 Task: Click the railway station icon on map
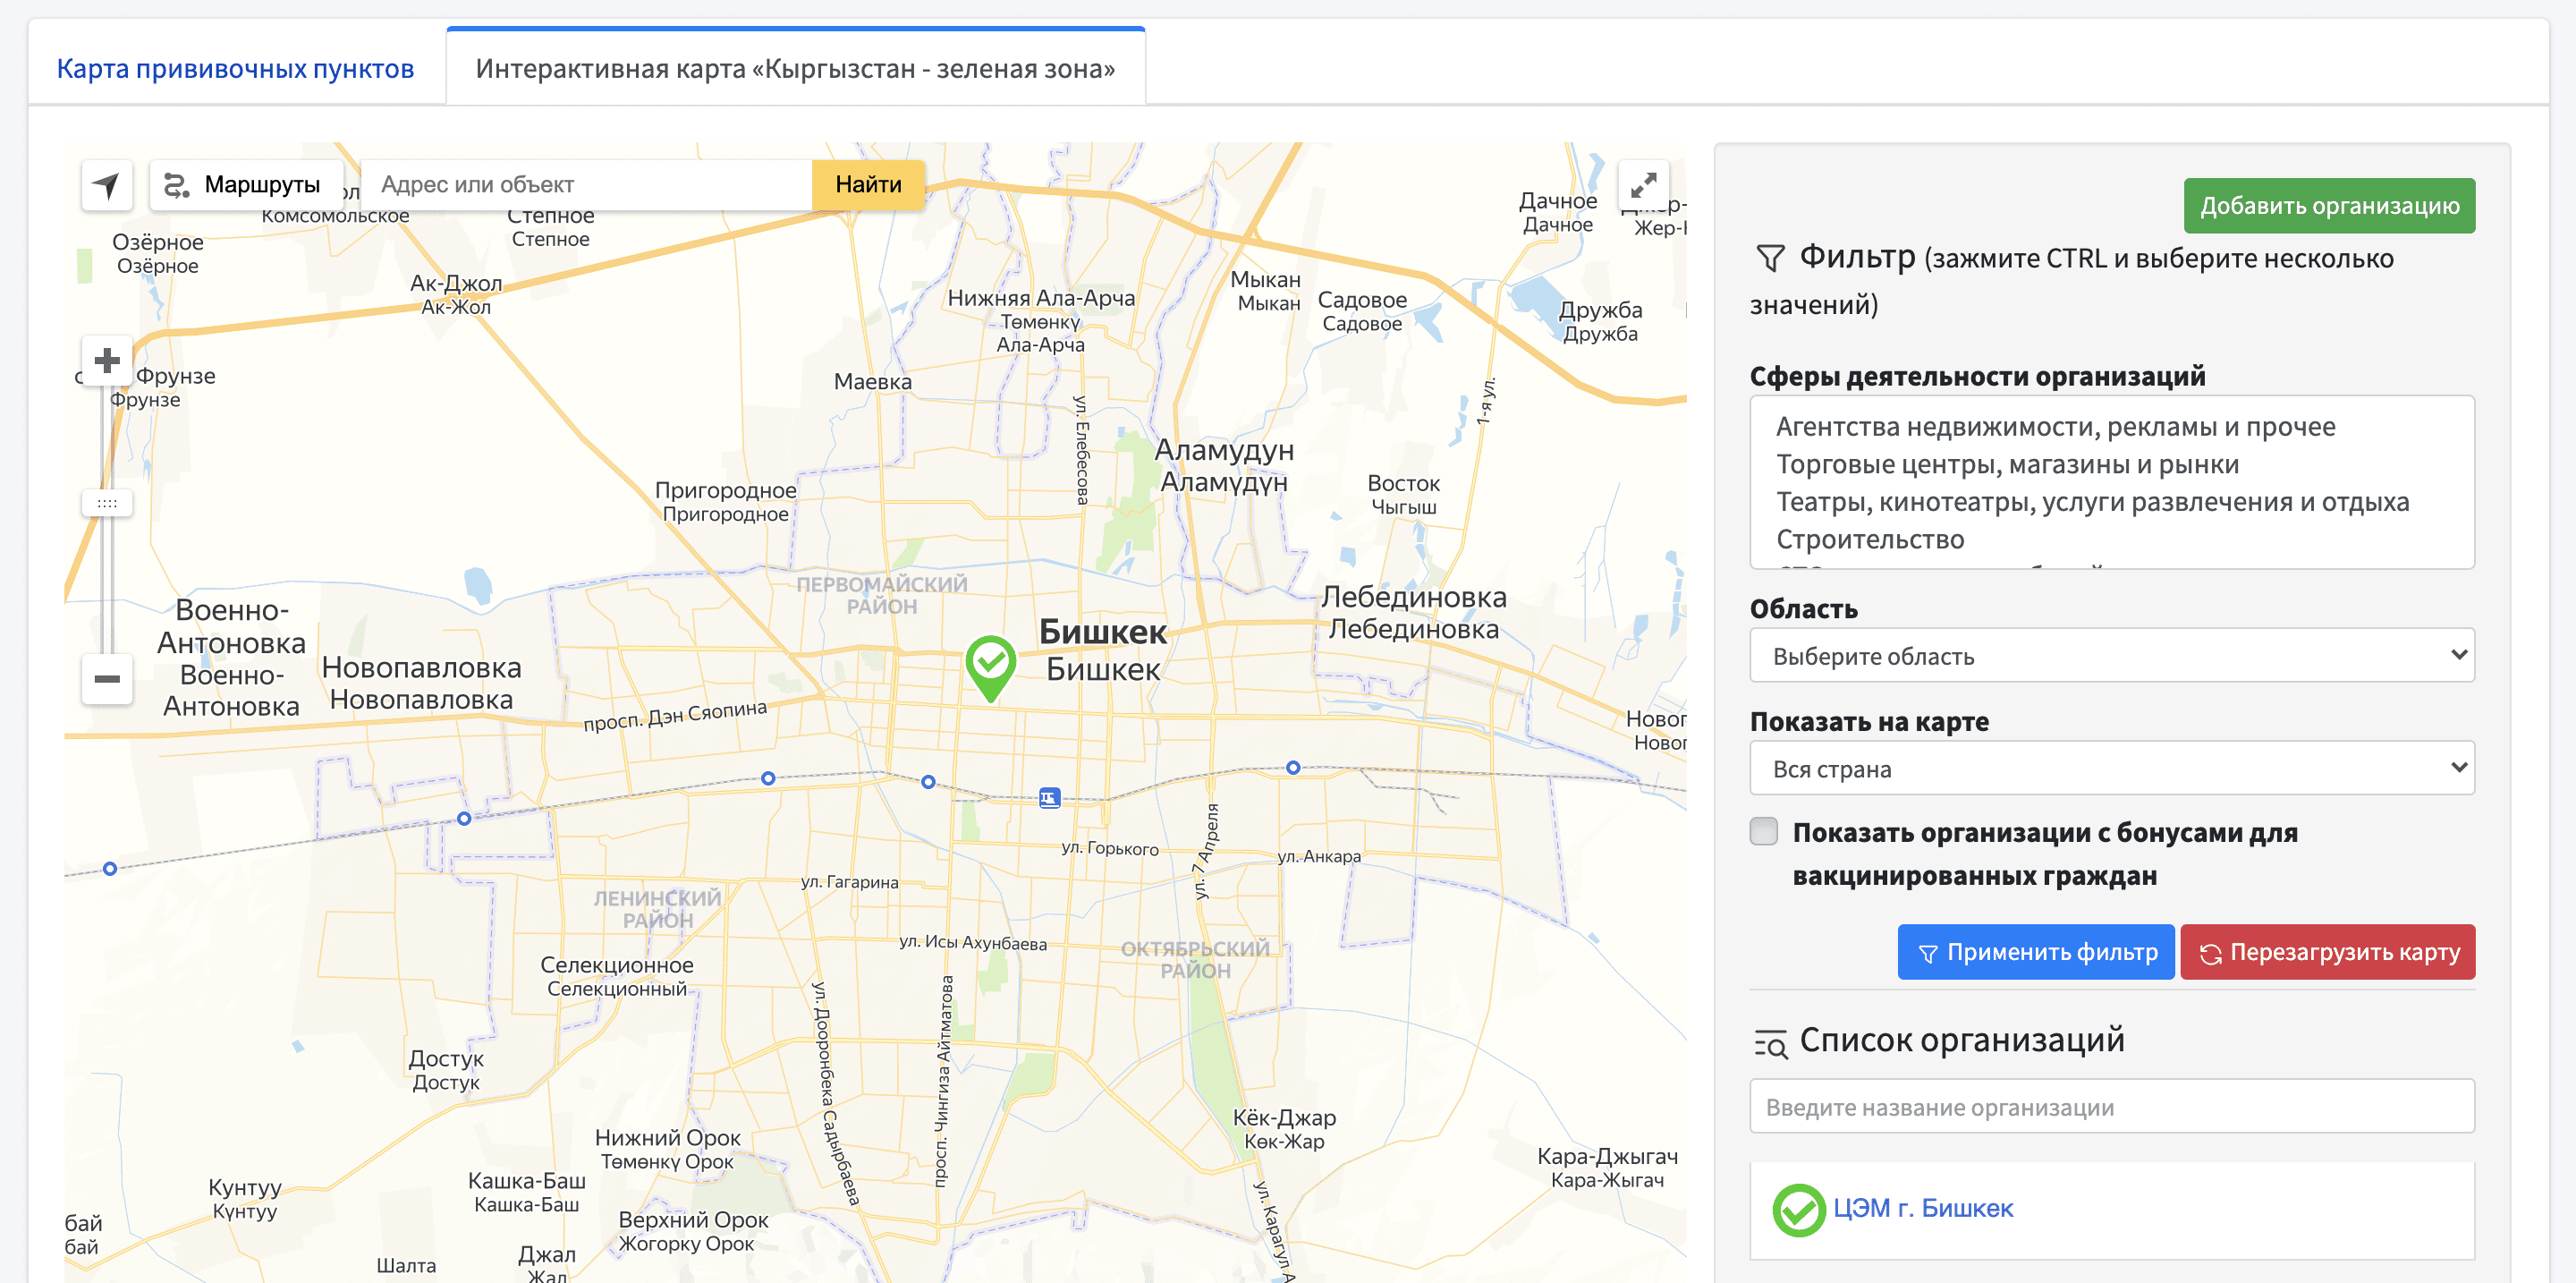1049,797
